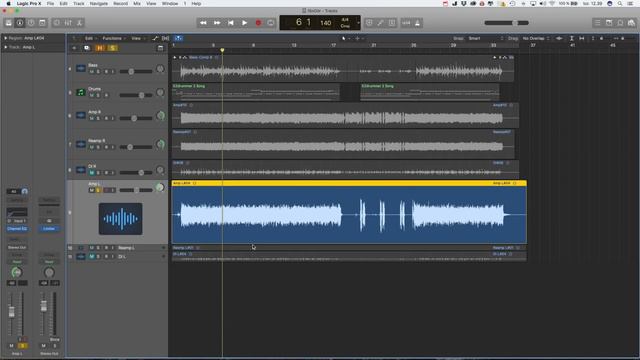Image resolution: width=640 pixels, height=360 pixels.
Task: Open the Mix menu in menu bar
Action: pyautogui.click(x=137, y=3)
